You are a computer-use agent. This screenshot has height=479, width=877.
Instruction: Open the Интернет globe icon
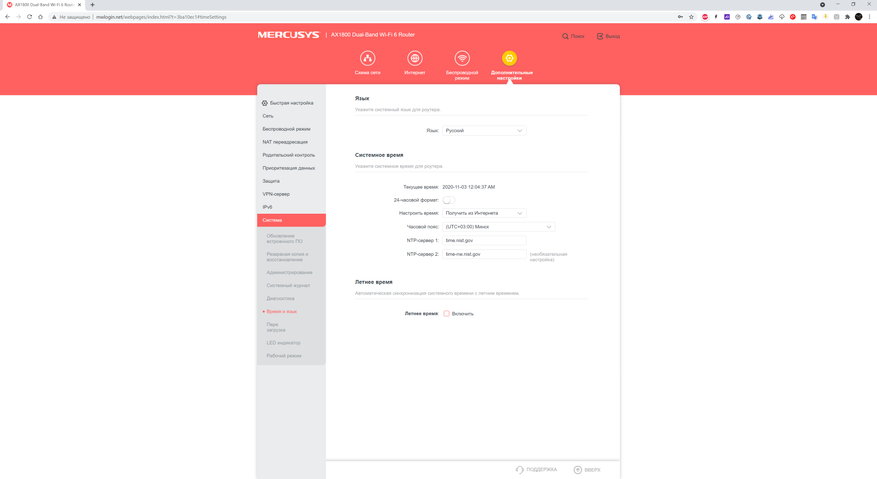415,59
